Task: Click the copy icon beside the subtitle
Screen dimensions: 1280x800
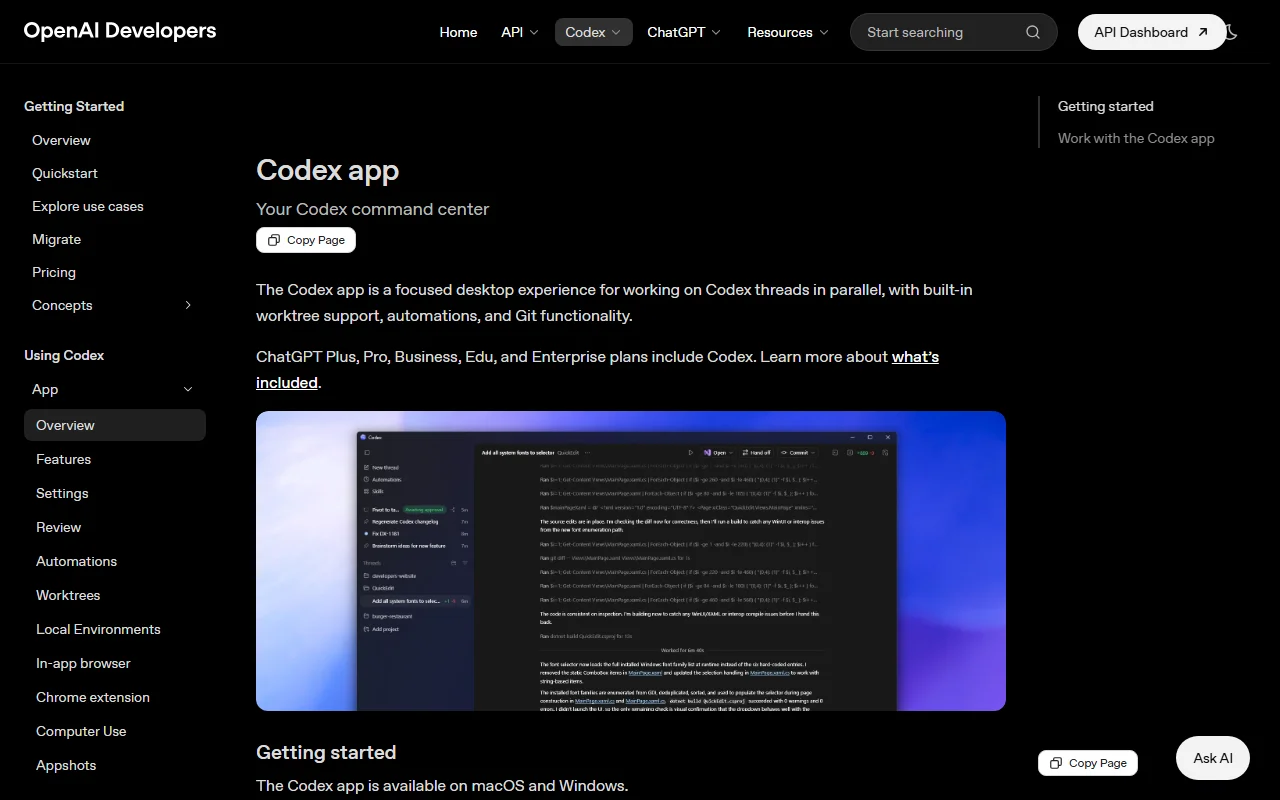Action: coord(274,240)
